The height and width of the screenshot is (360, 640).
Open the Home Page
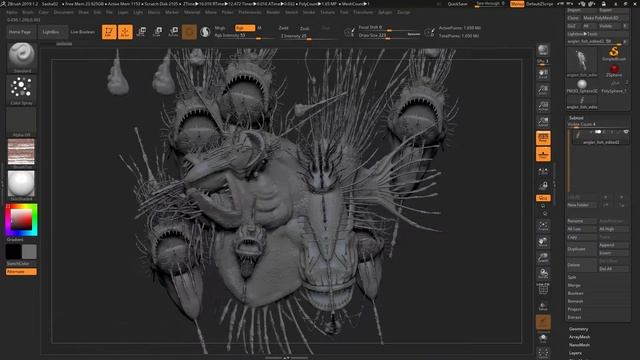[20, 32]
